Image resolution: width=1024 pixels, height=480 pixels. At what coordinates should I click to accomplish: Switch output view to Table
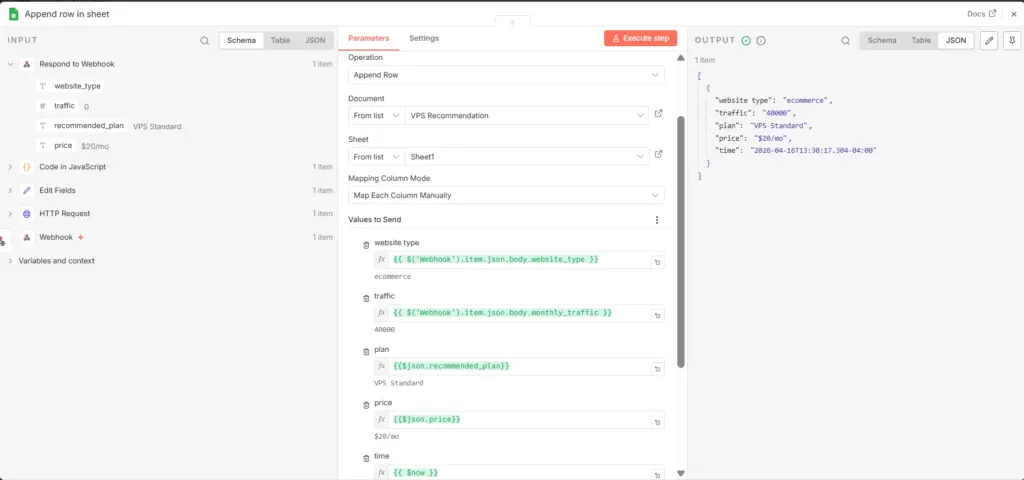pos(921,40)
